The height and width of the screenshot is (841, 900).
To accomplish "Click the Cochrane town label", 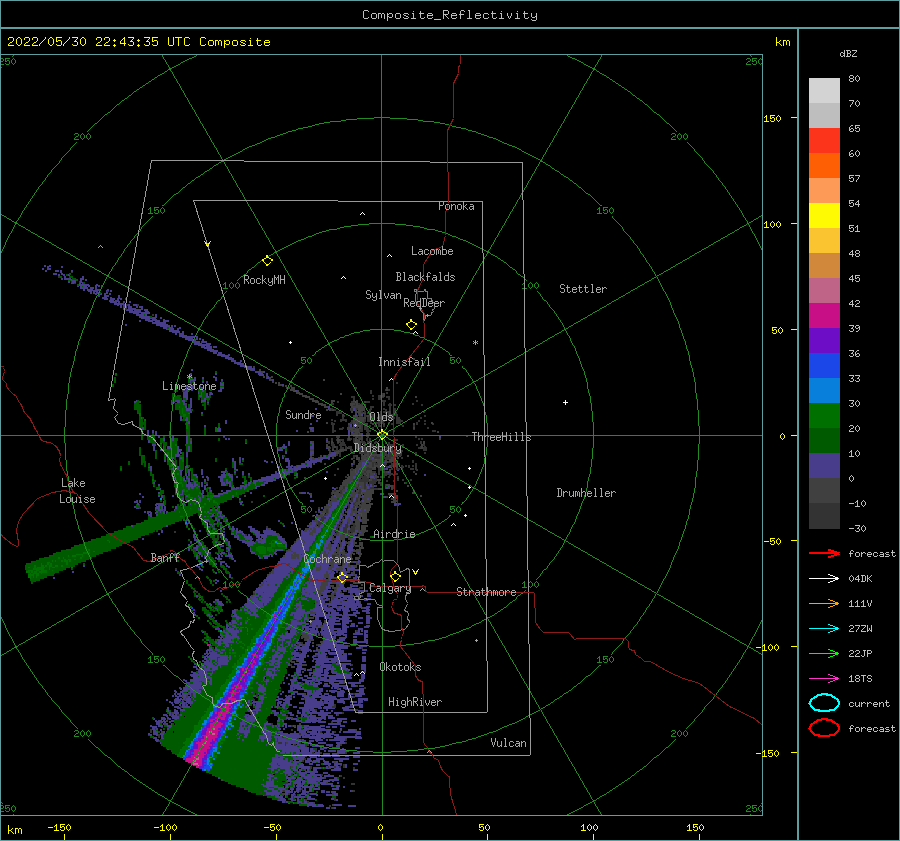I will tap(327, 559).
